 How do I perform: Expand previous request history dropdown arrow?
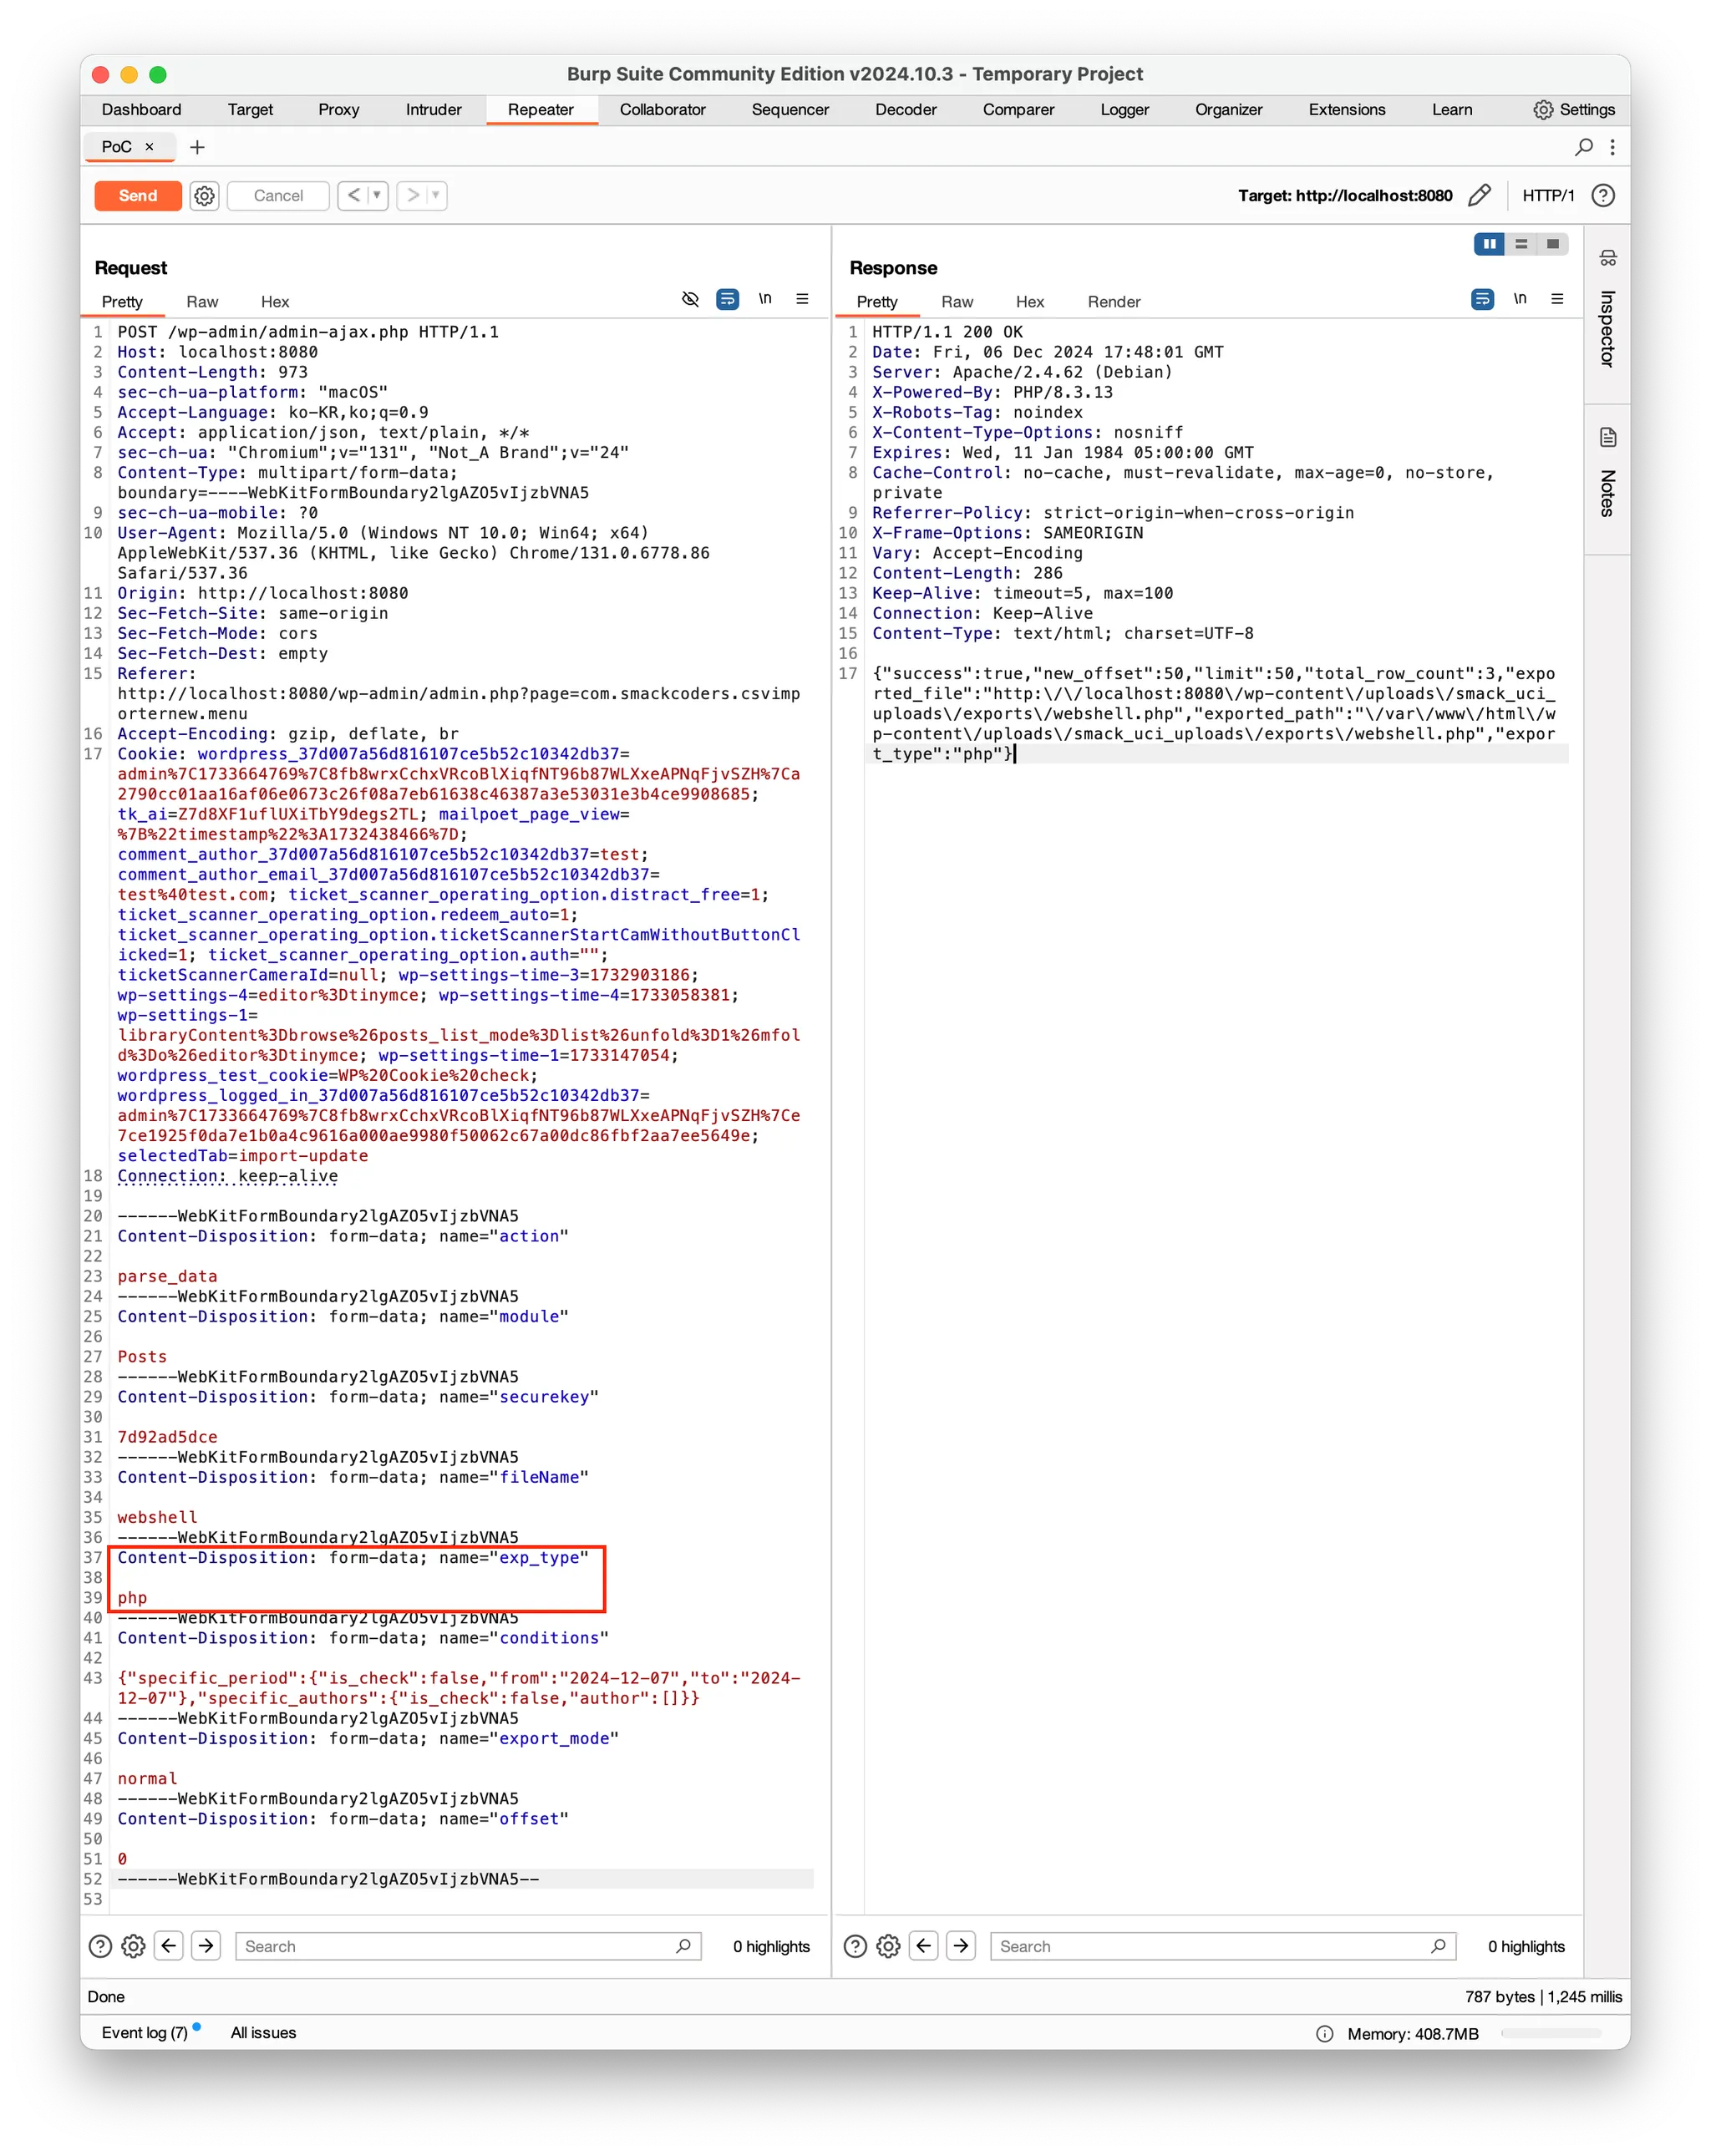click(x=377, y=196)
